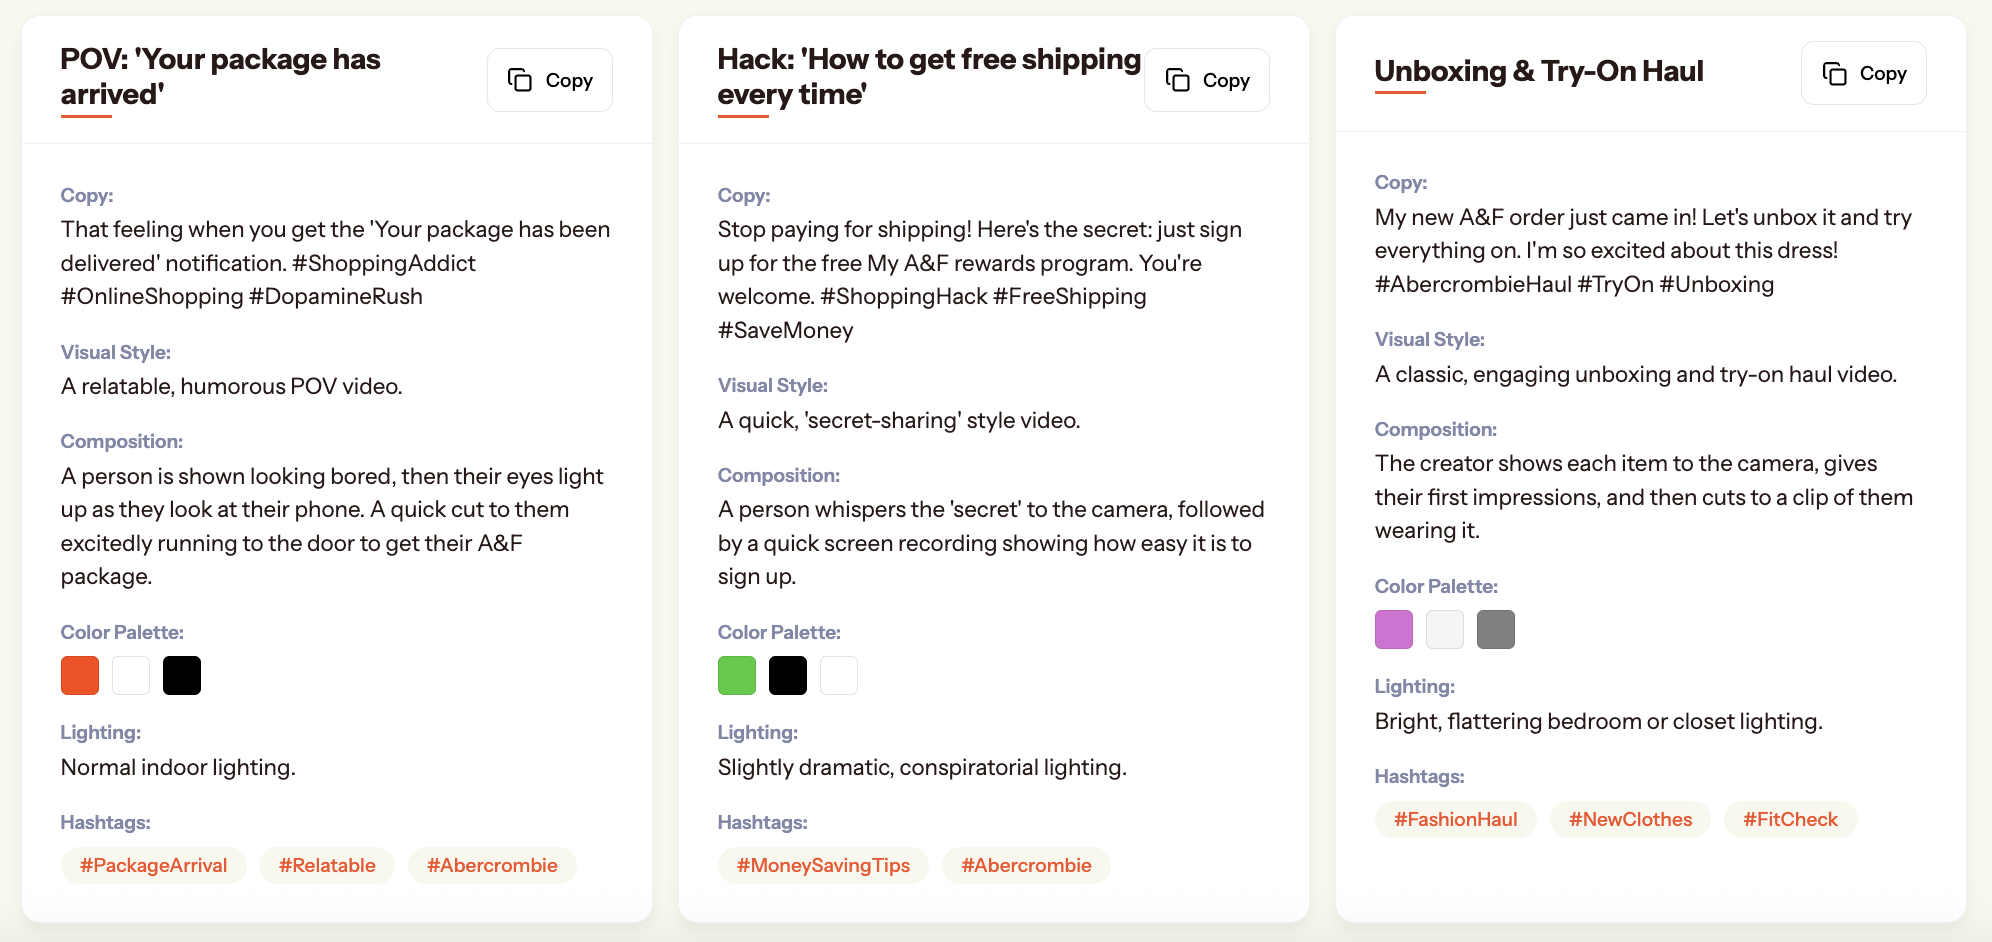
Task: Click the #Relatable hashtag chip
Action: click(x=327, y=865)
